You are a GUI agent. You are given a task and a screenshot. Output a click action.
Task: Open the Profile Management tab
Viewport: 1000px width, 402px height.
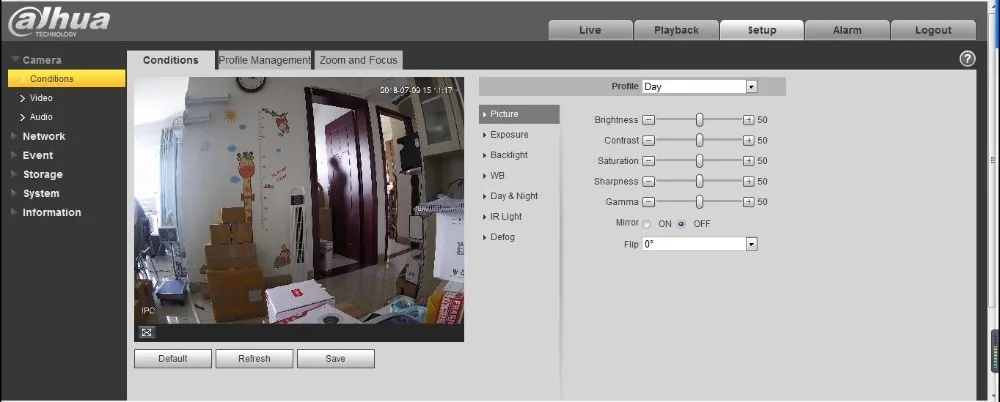coord(264,60)
